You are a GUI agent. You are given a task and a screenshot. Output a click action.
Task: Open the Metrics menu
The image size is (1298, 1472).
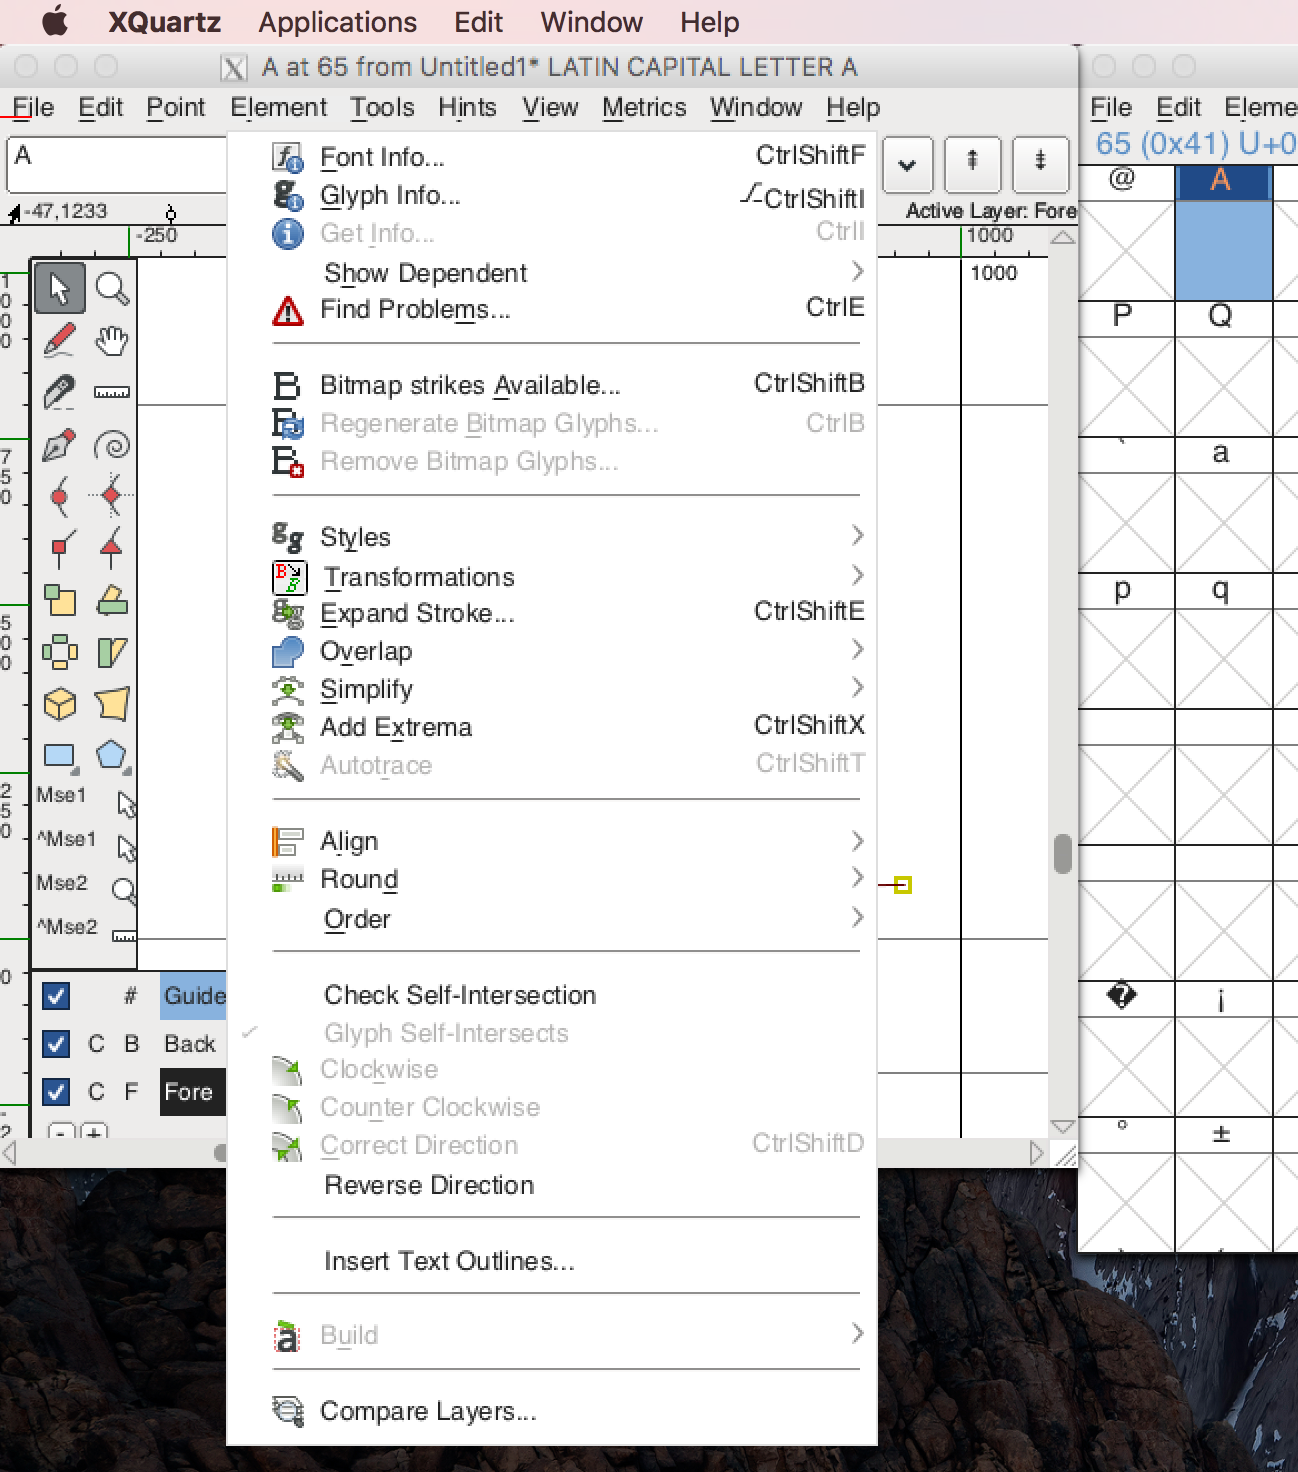click(x=644, y=108)
